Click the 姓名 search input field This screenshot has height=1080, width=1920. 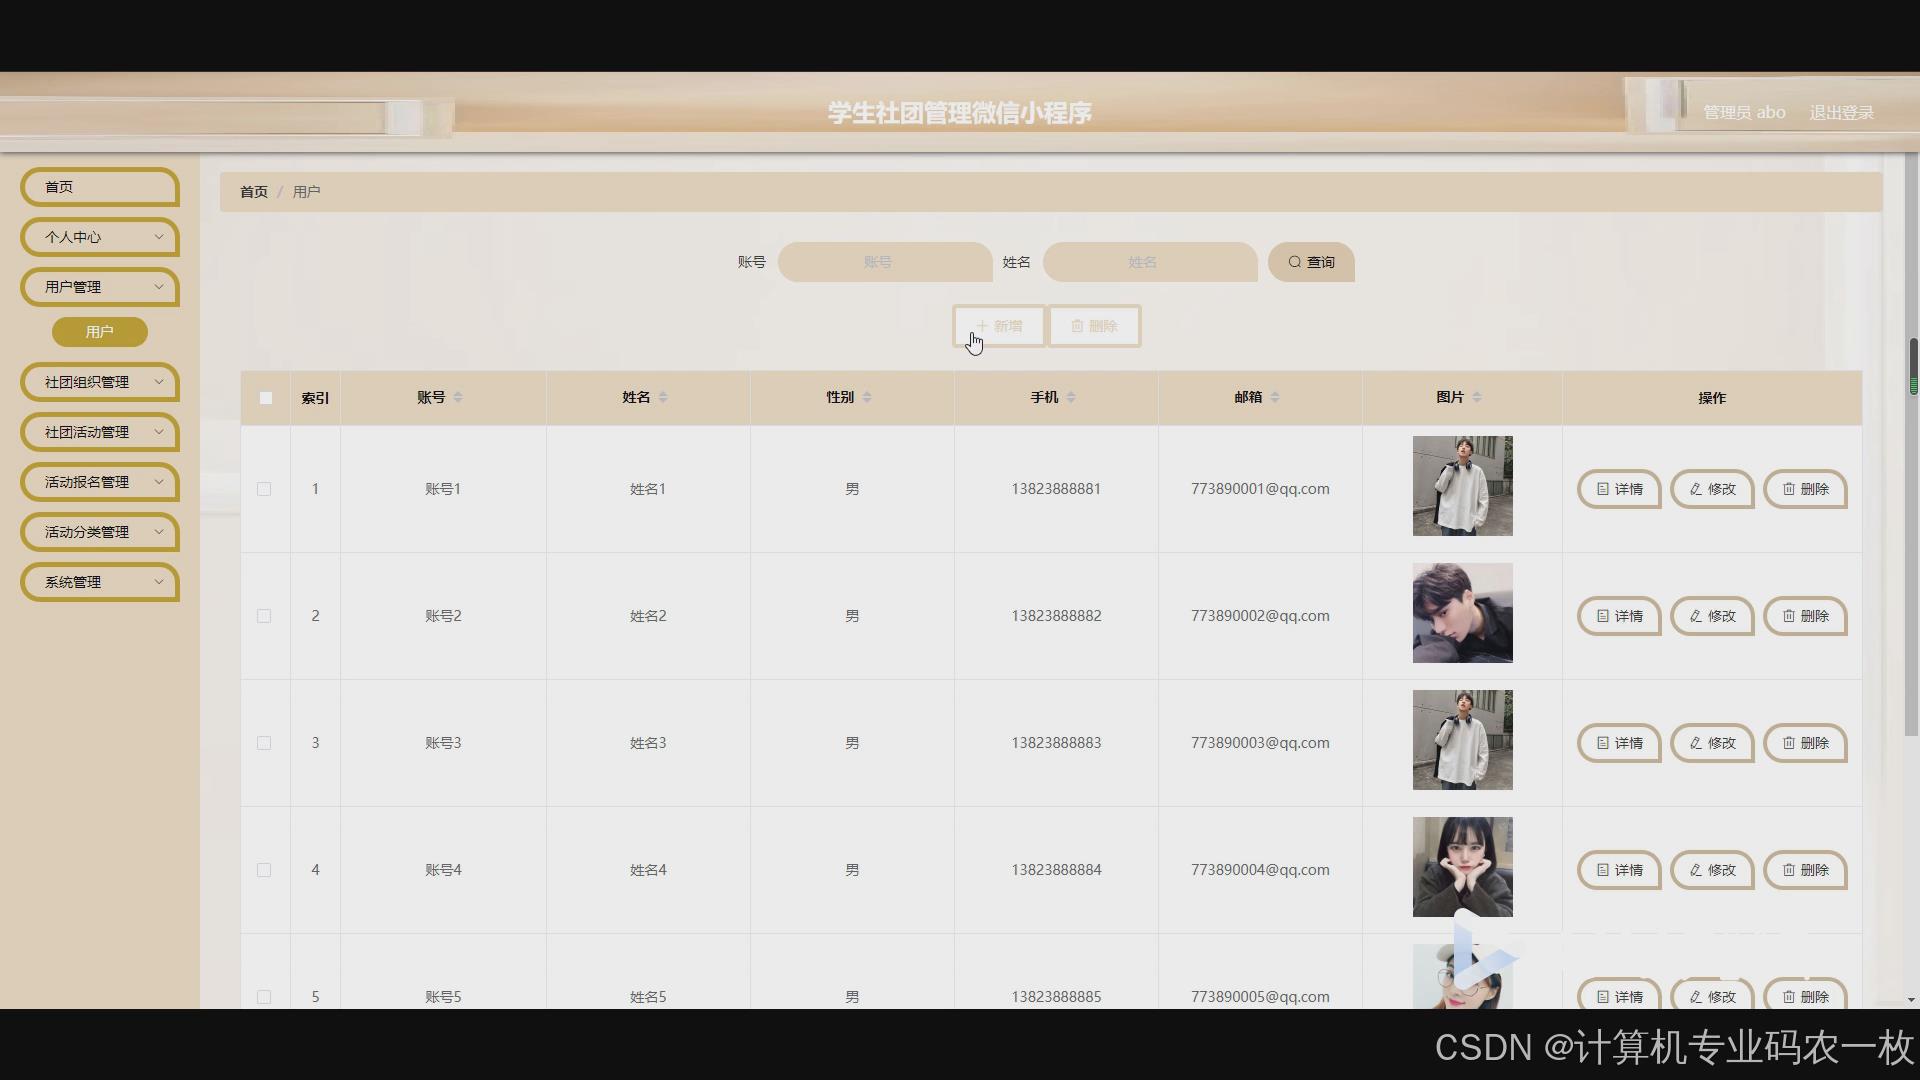pos(1150,262)
